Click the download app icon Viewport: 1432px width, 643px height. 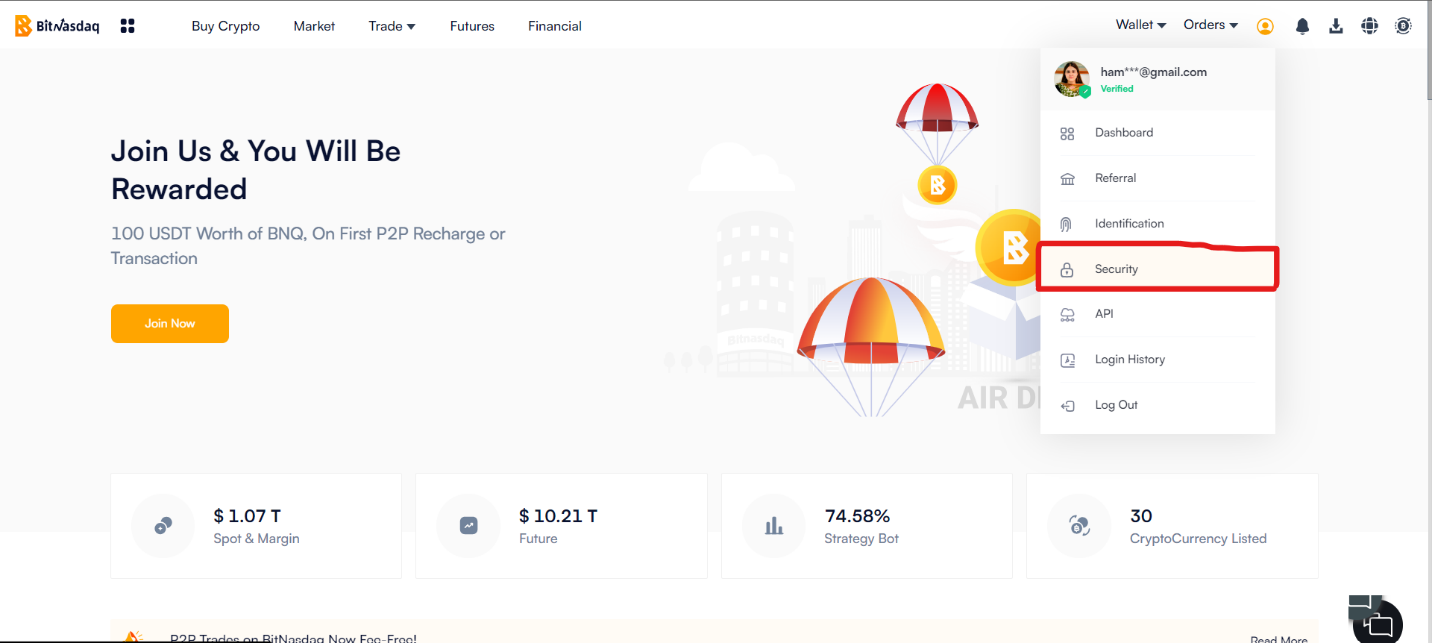click(1336, 26)
